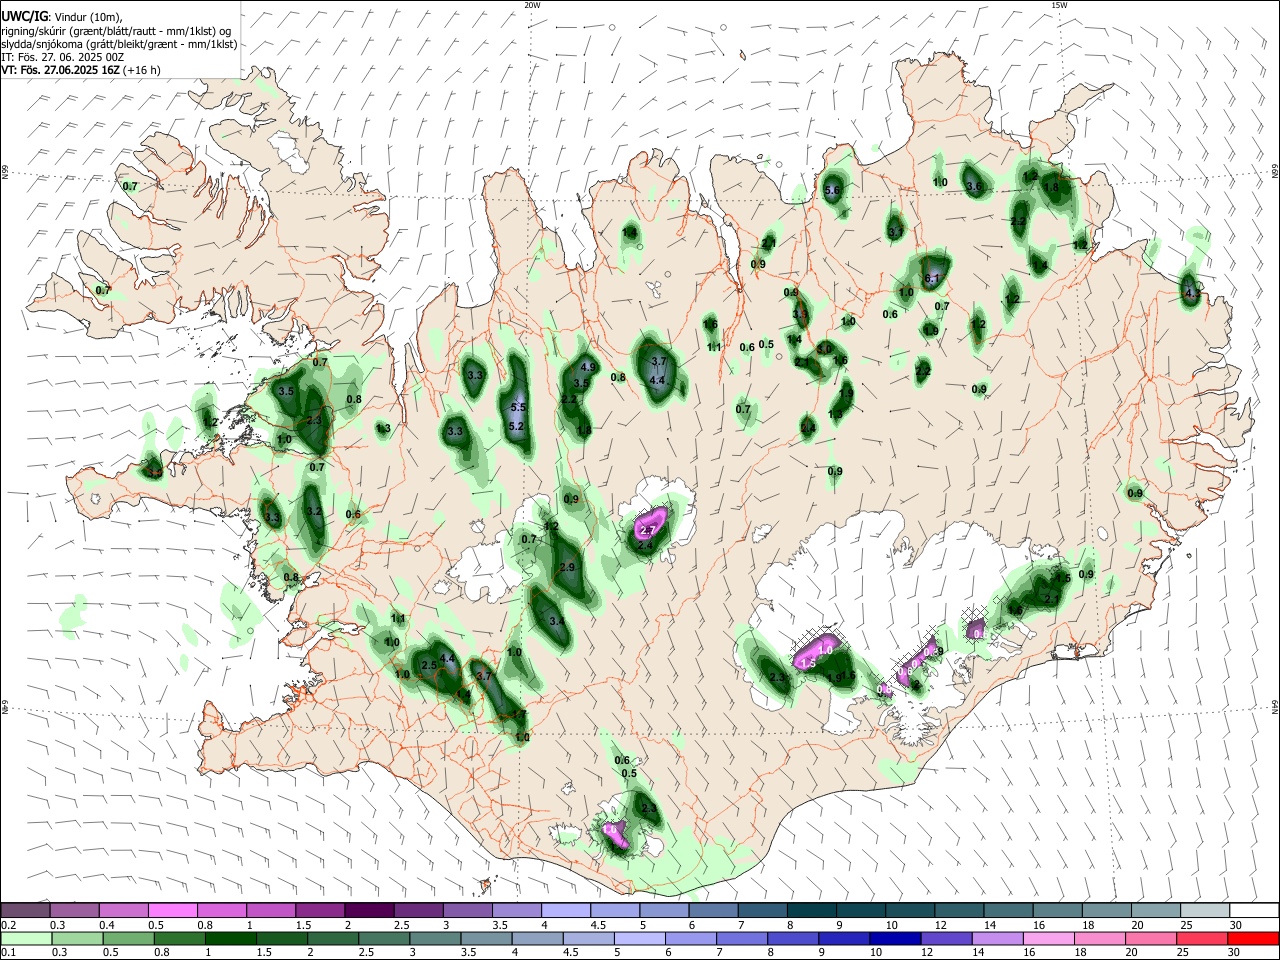Select the 3.2 value in west Iceland
Screen dimensions: 1280x960
coord(314,511)
